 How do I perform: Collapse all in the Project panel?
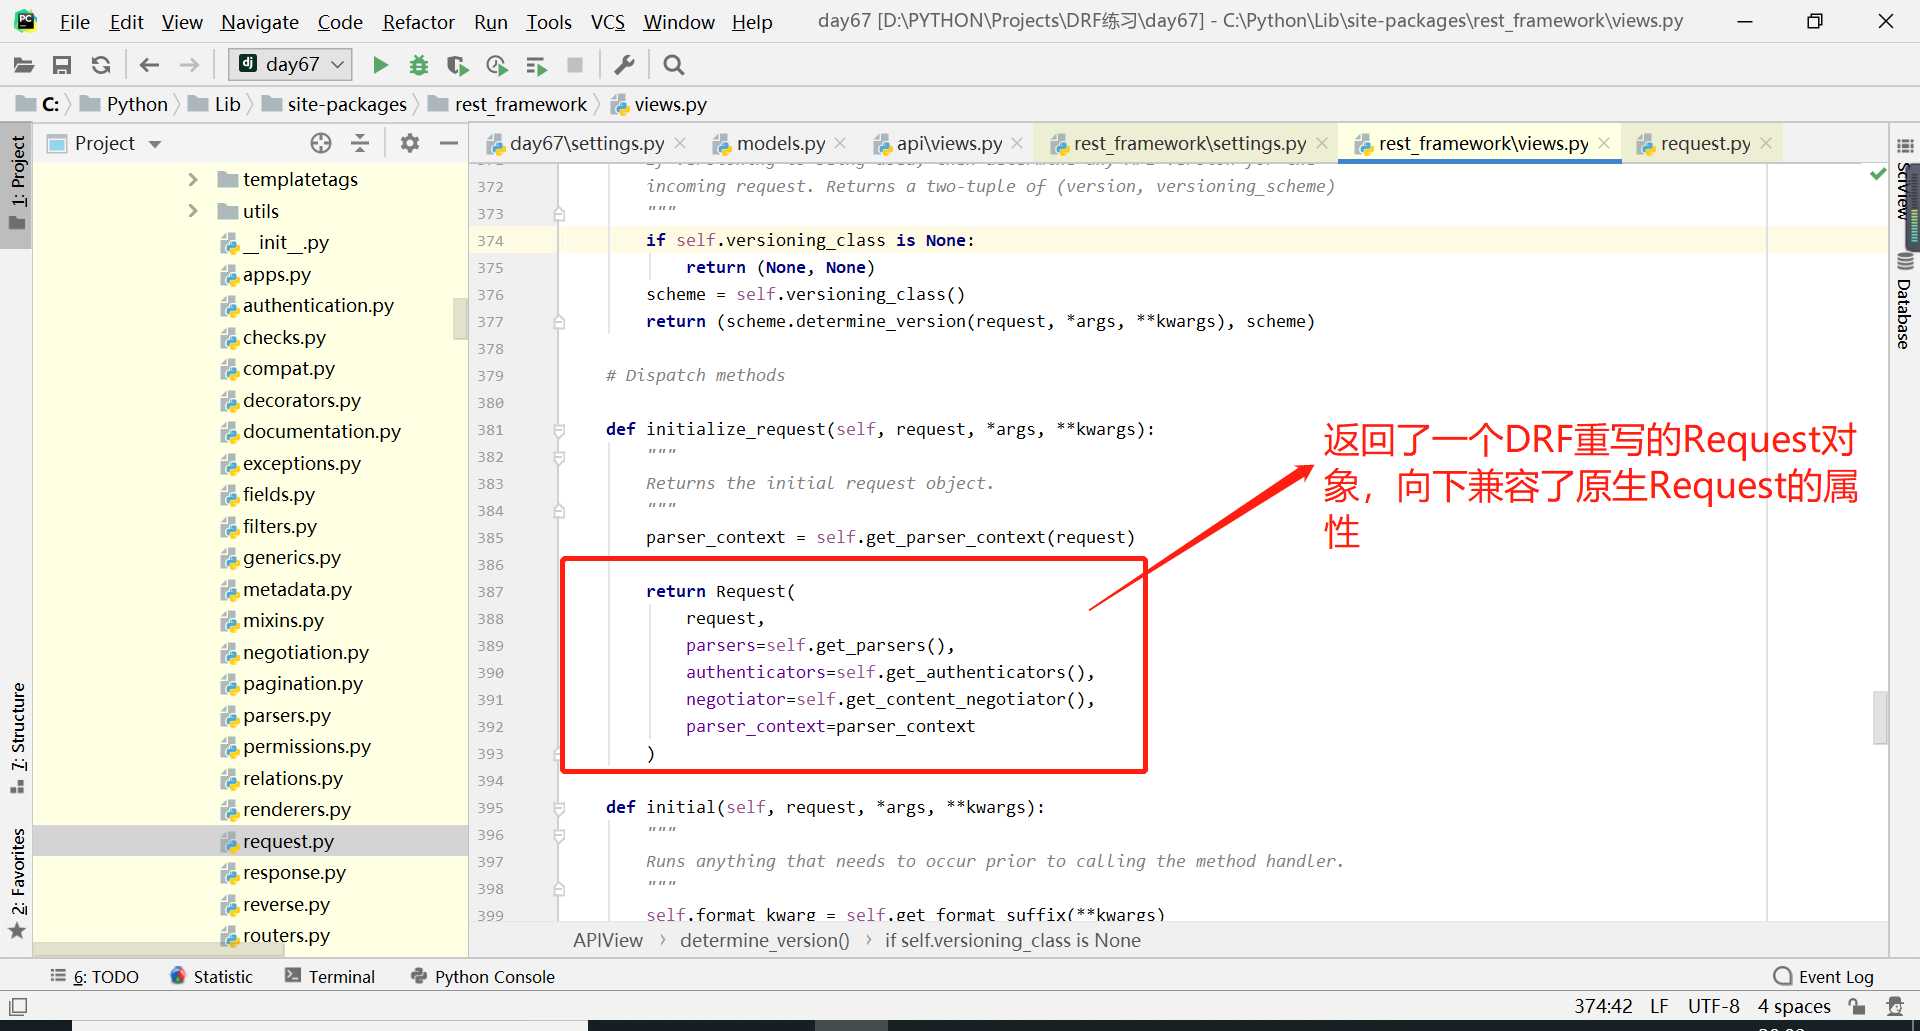point(360,143)
